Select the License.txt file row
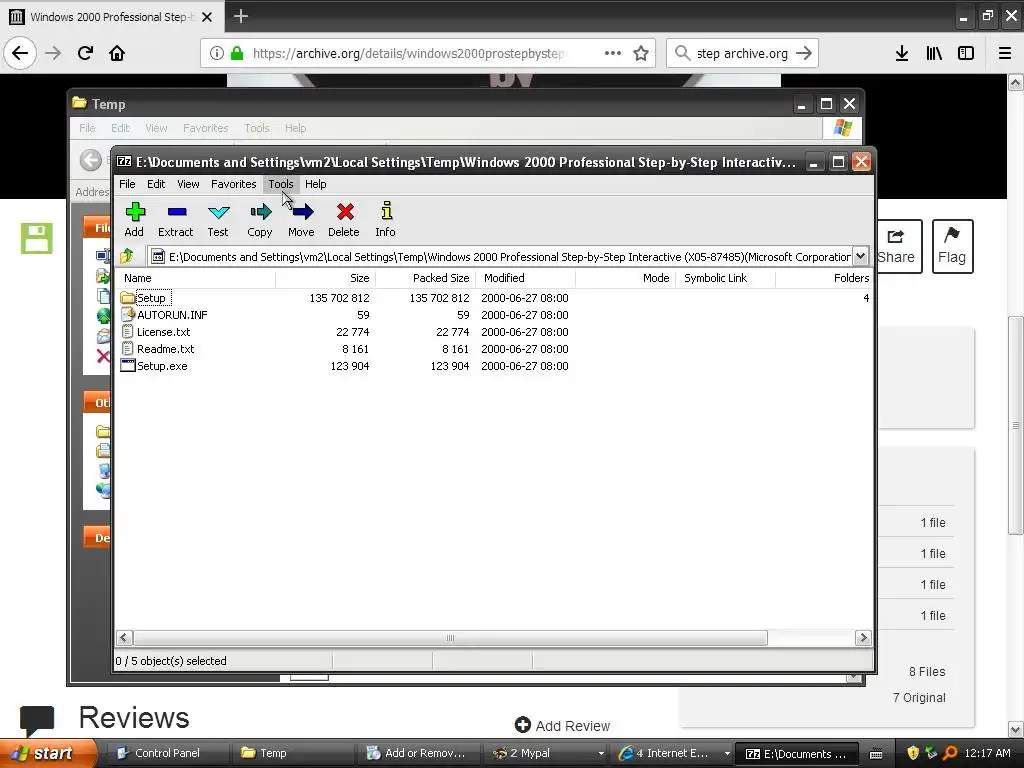 tap(494, 332)
